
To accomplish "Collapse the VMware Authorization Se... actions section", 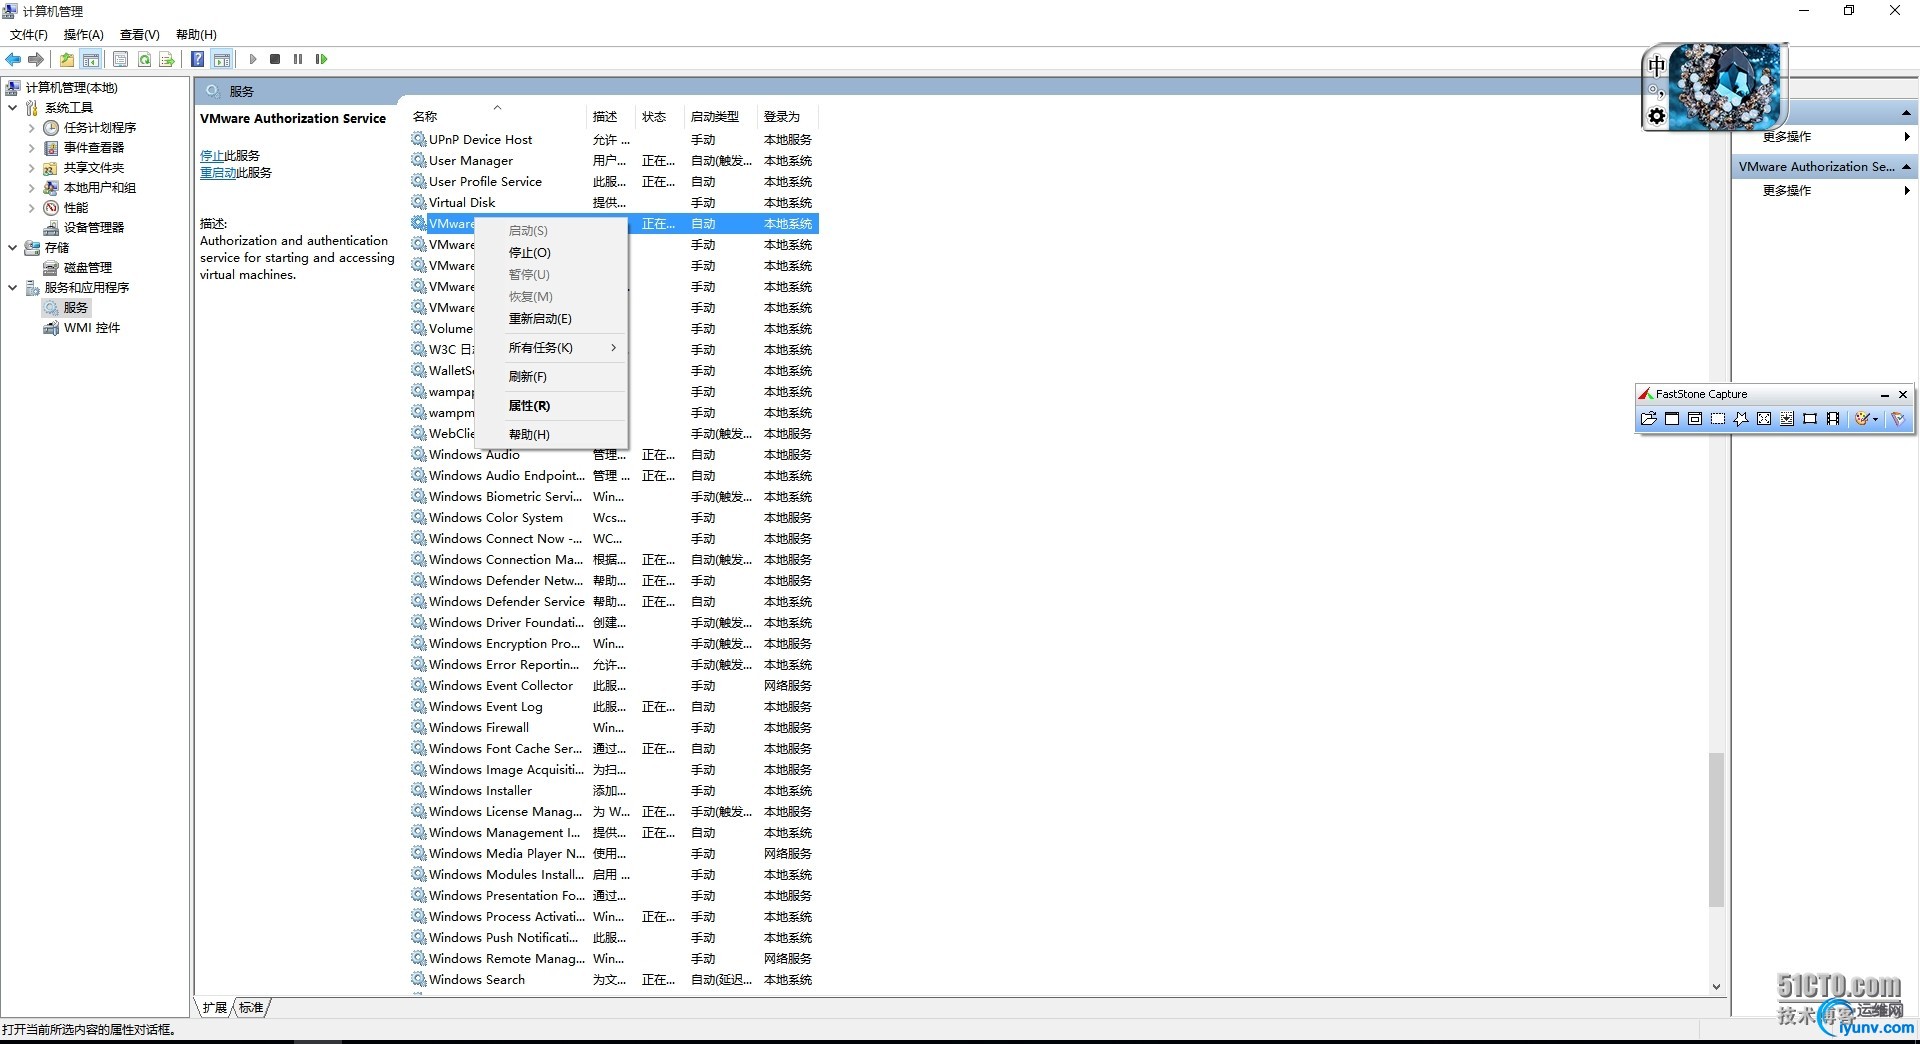I will click(x=1906, y=167).
